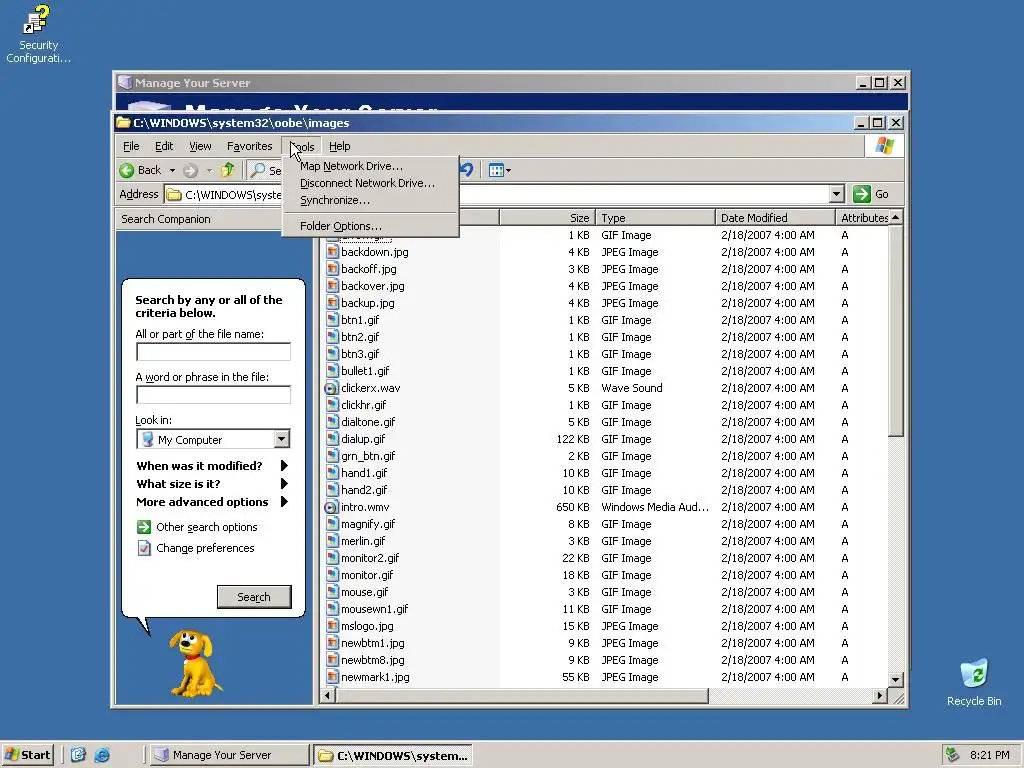The width and height of the screenshot is (1024, 768).
Task: Click the Change preferences checkmark icon
Action: tap(144, 548)
